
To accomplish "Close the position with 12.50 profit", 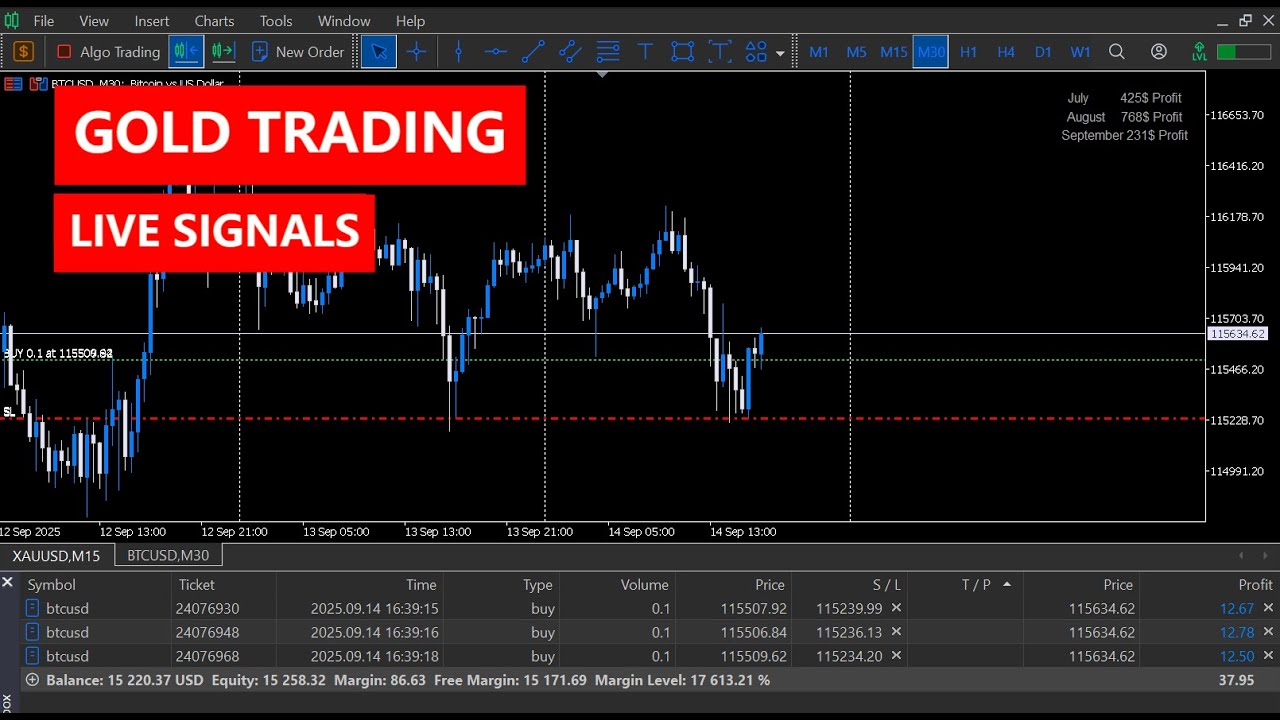I will click(x=1268, y=656).
